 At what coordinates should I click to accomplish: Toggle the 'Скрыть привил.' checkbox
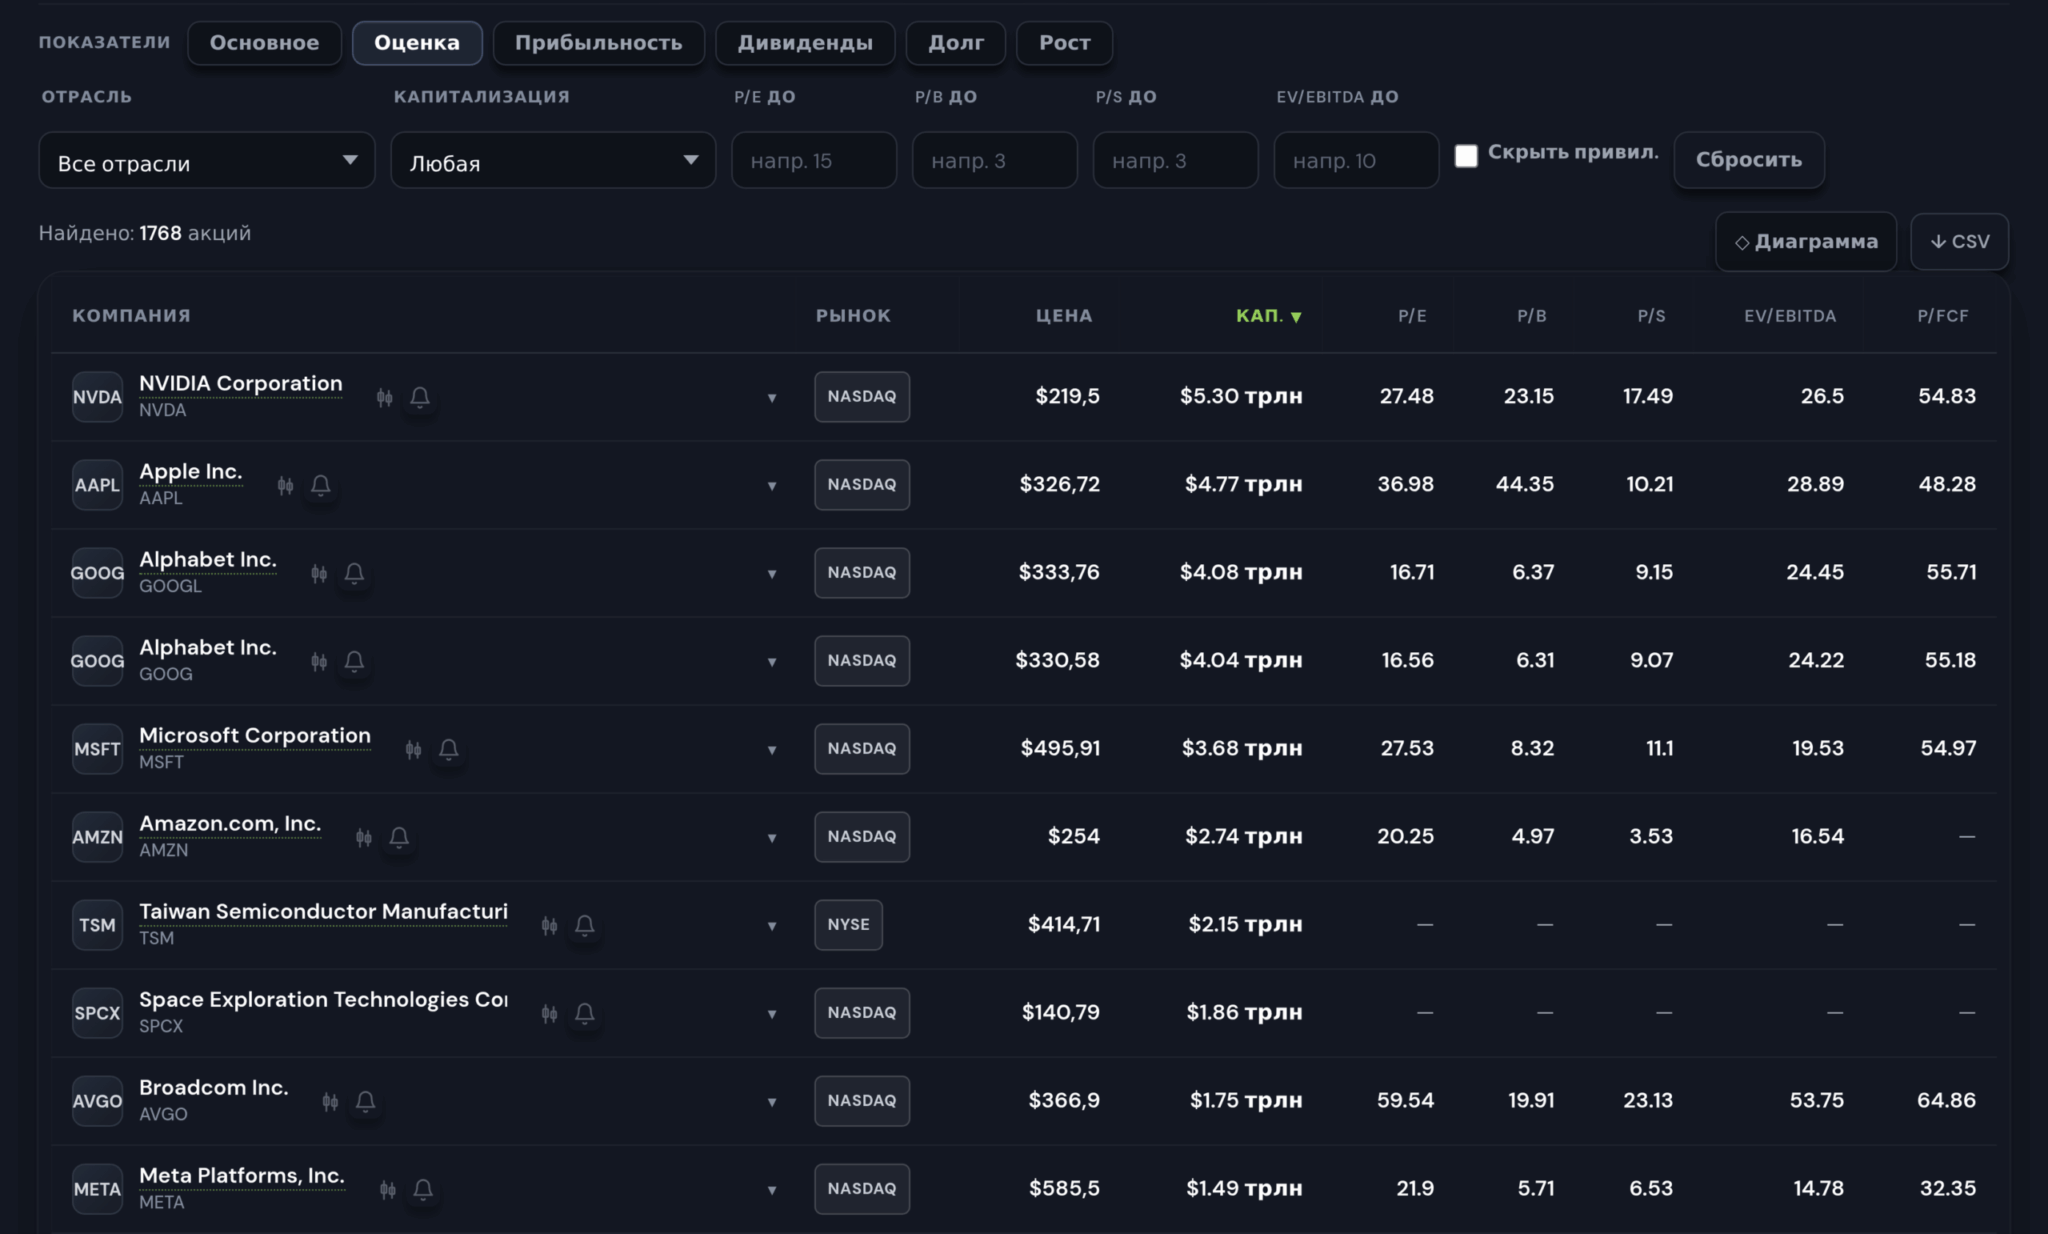1466,156
